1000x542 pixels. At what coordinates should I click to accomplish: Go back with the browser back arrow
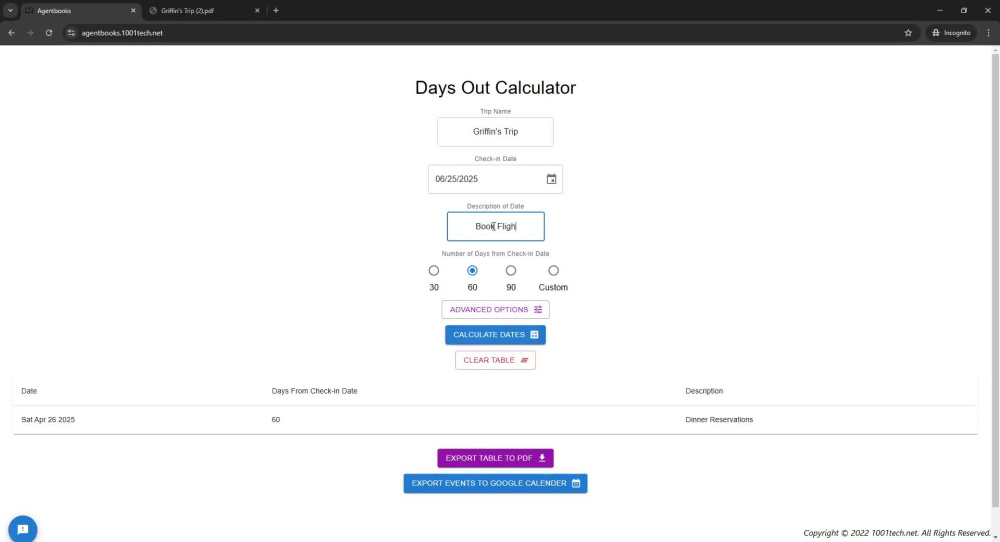pos(11,33)
